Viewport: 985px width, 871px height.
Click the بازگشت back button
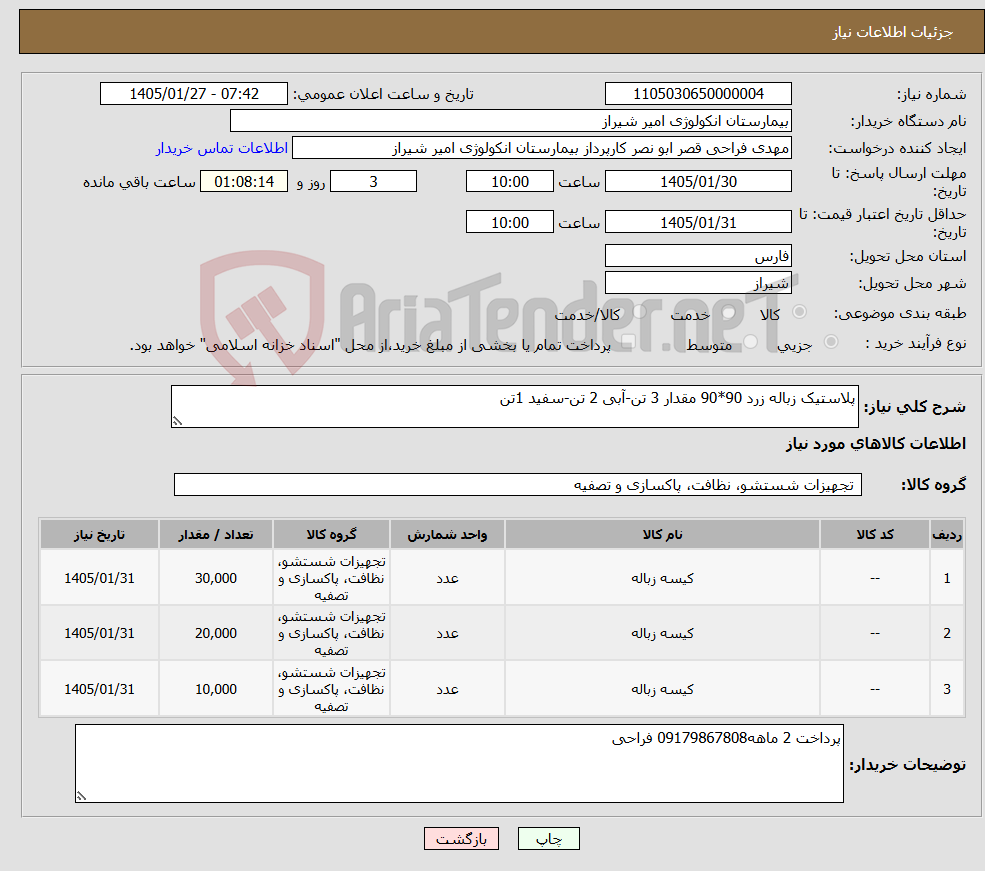click(461, 839)
